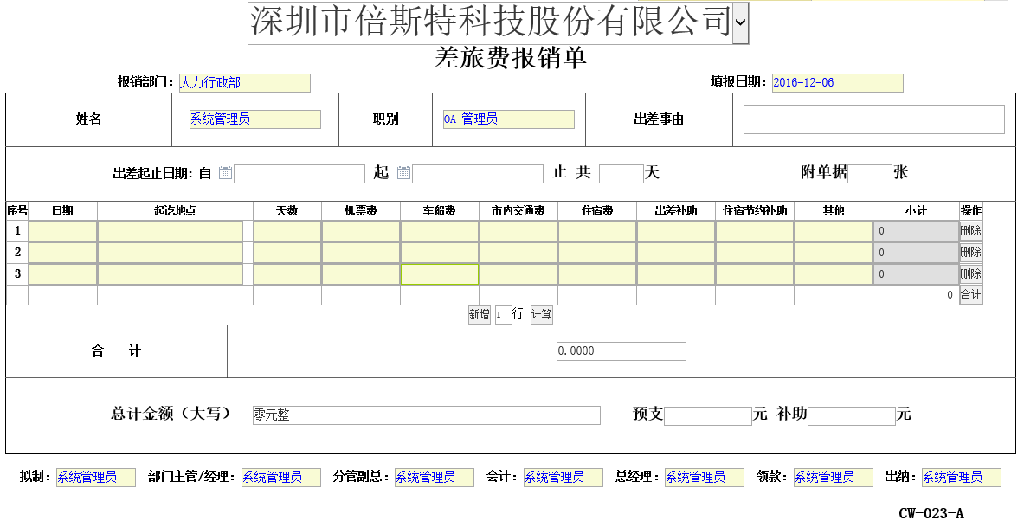Click the 起讫地点 cell in row 3
Image resolution: width=1024 pixels, height=527 pixels.
tap(170, 274)
